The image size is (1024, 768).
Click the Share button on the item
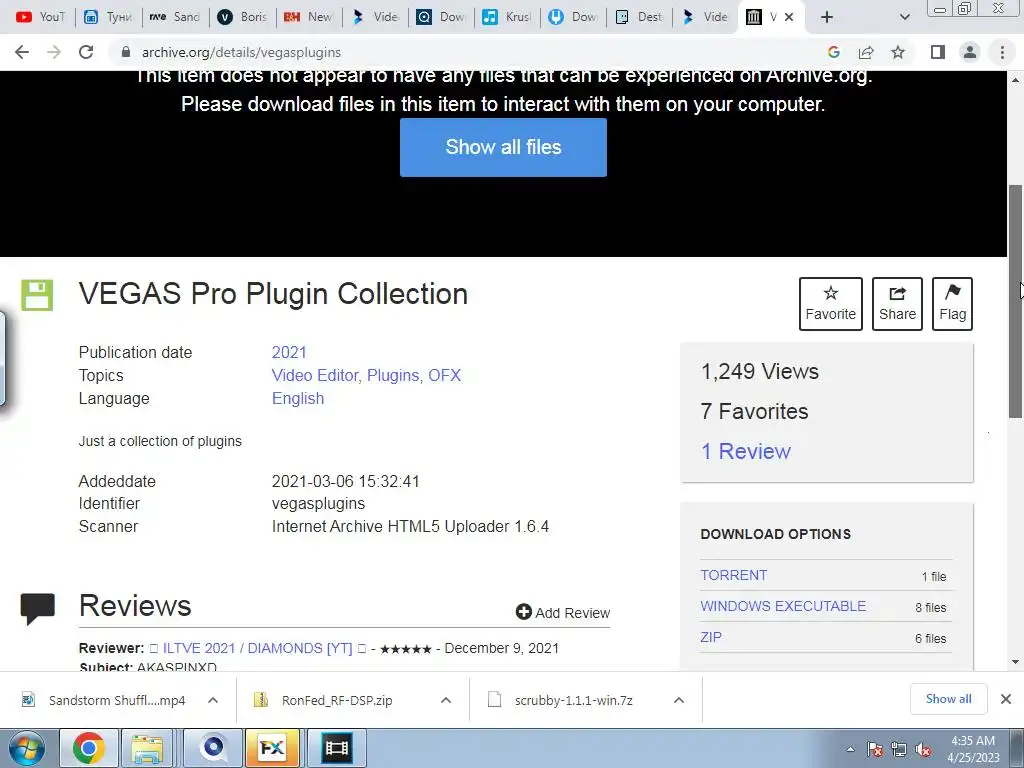897,304
